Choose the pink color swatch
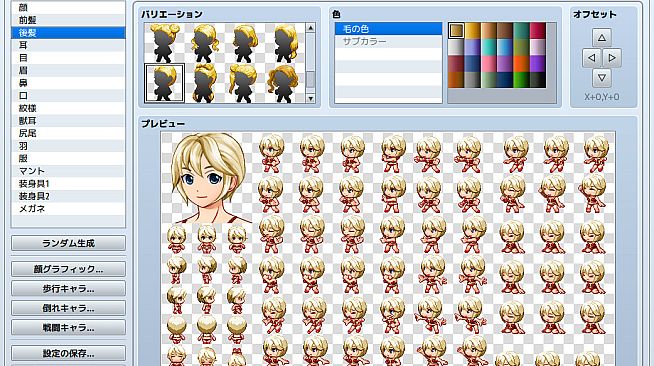Viewport: 654px width, 366px height. click(489, 63)
